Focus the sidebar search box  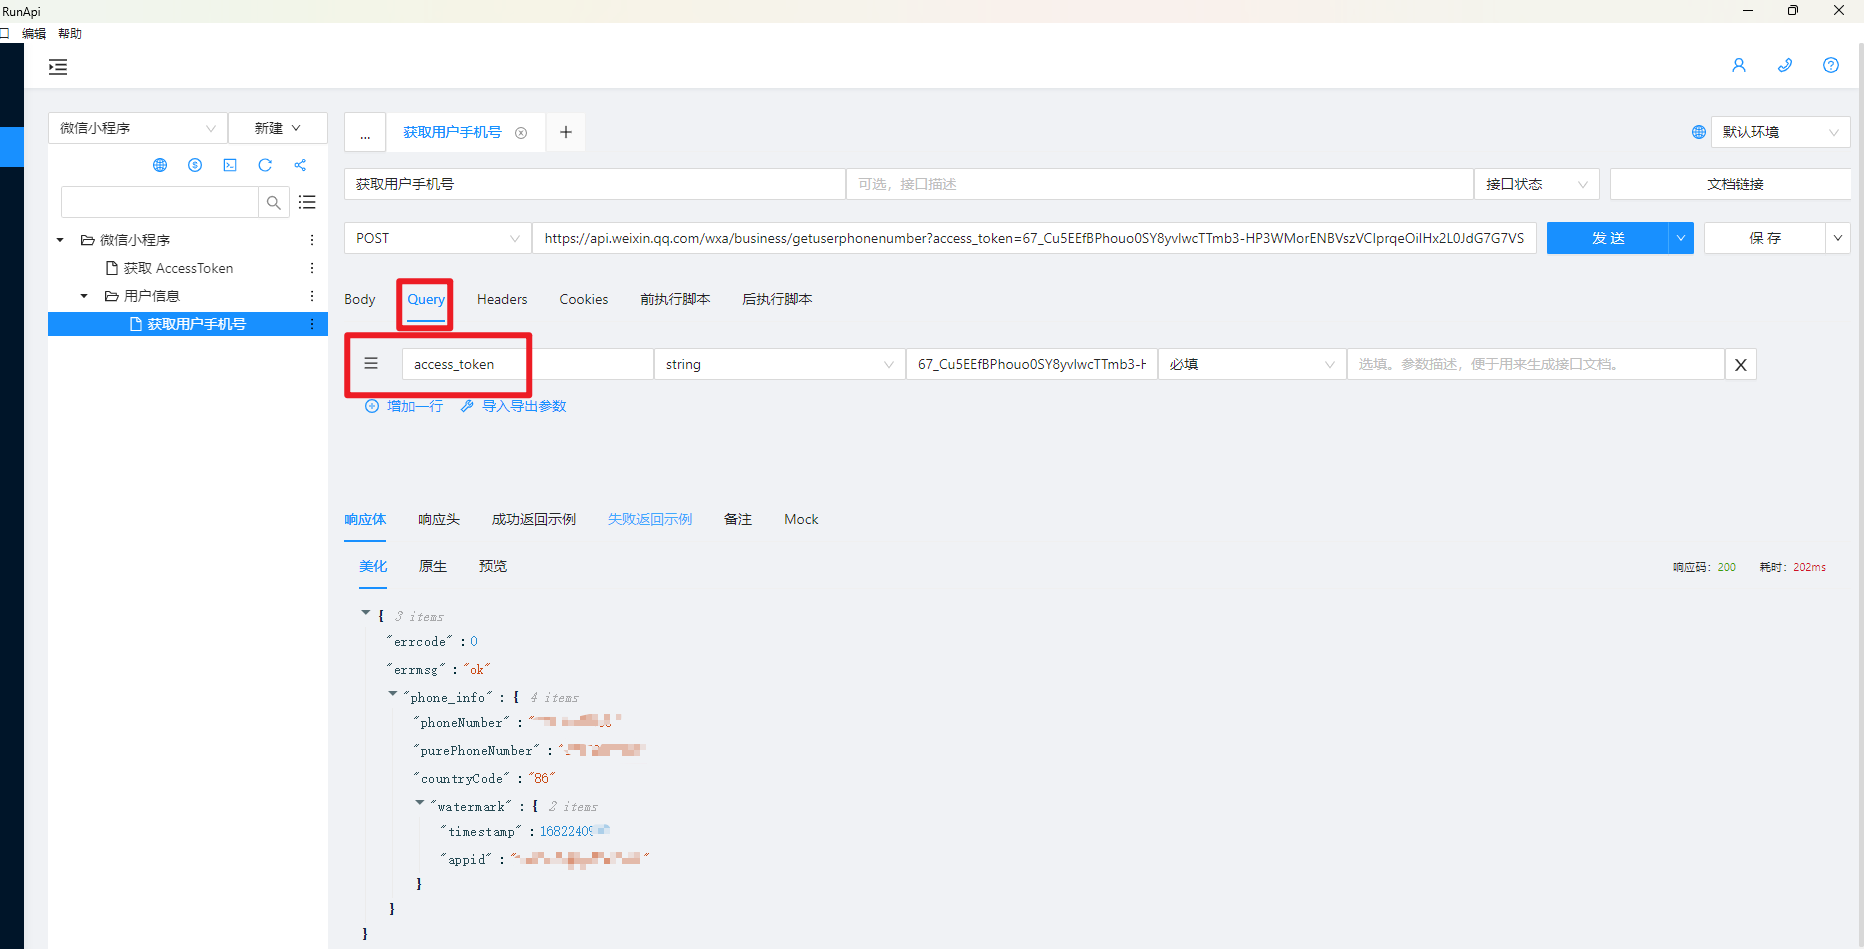tap(160, 202)
